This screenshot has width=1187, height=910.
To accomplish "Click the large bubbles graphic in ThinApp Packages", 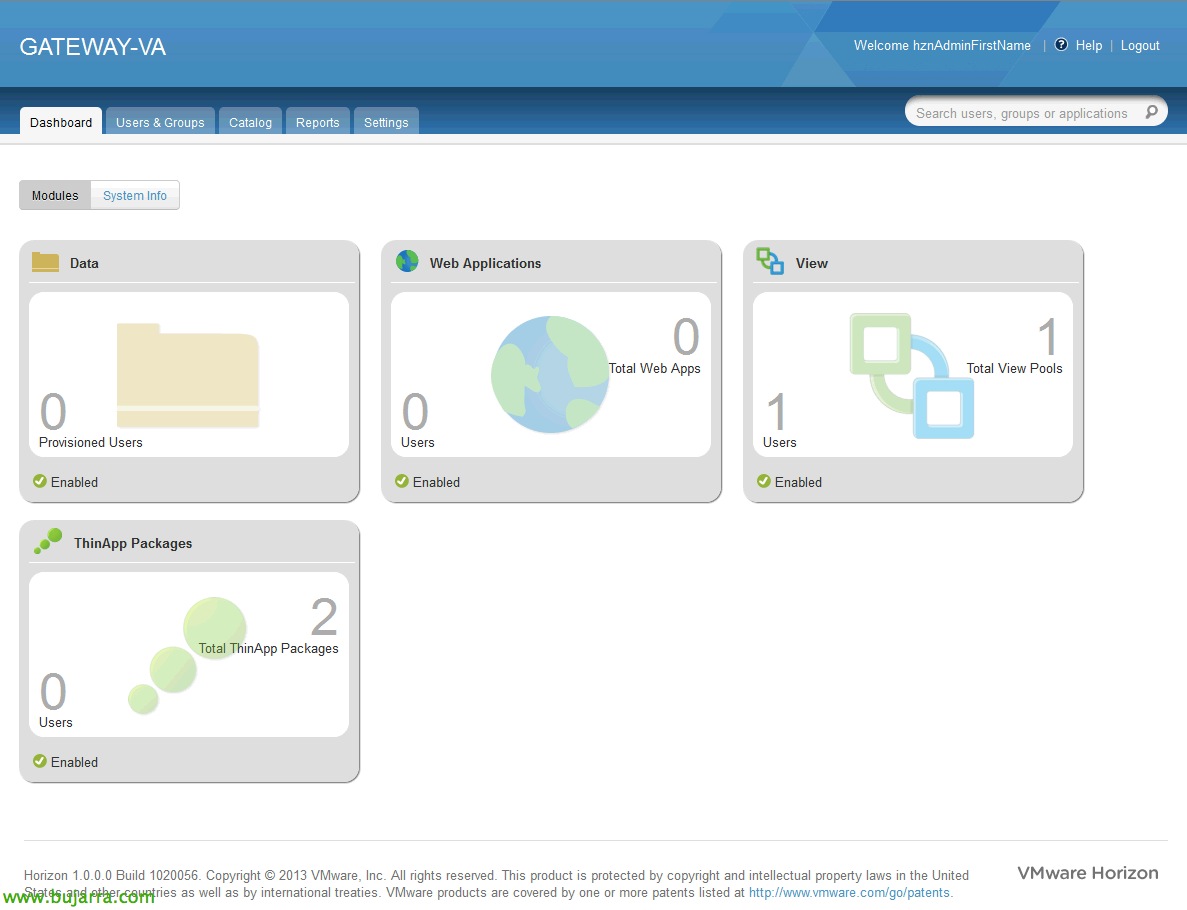I will pos(187,656).
